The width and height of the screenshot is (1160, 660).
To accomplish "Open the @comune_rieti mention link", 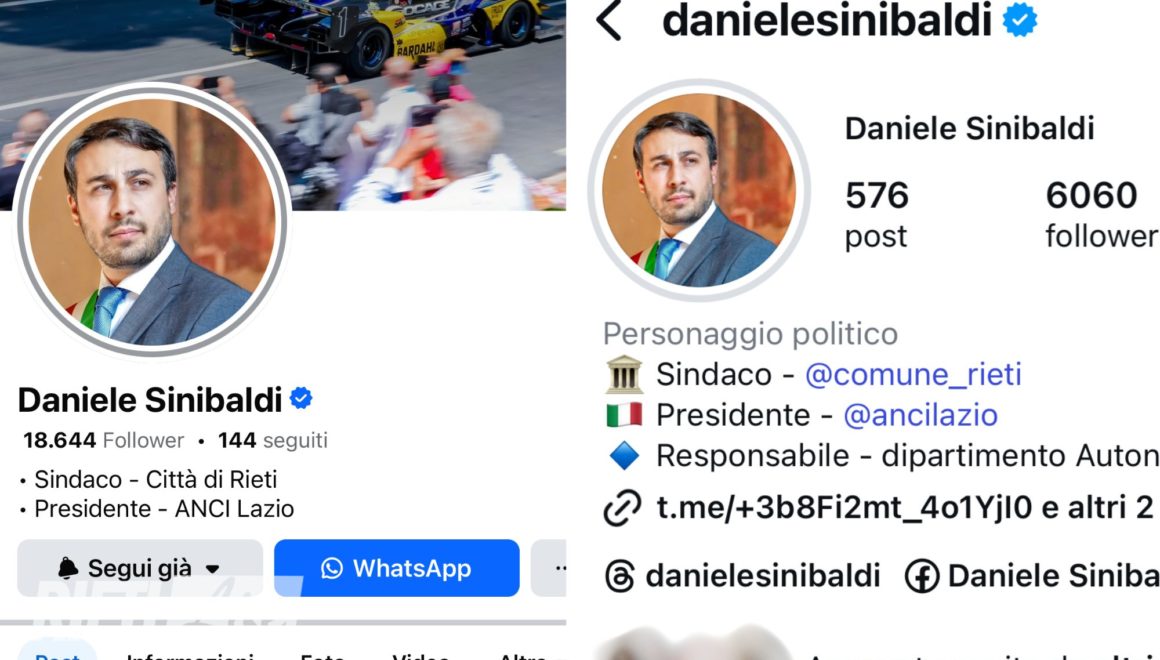I will (x=913, y=374).
